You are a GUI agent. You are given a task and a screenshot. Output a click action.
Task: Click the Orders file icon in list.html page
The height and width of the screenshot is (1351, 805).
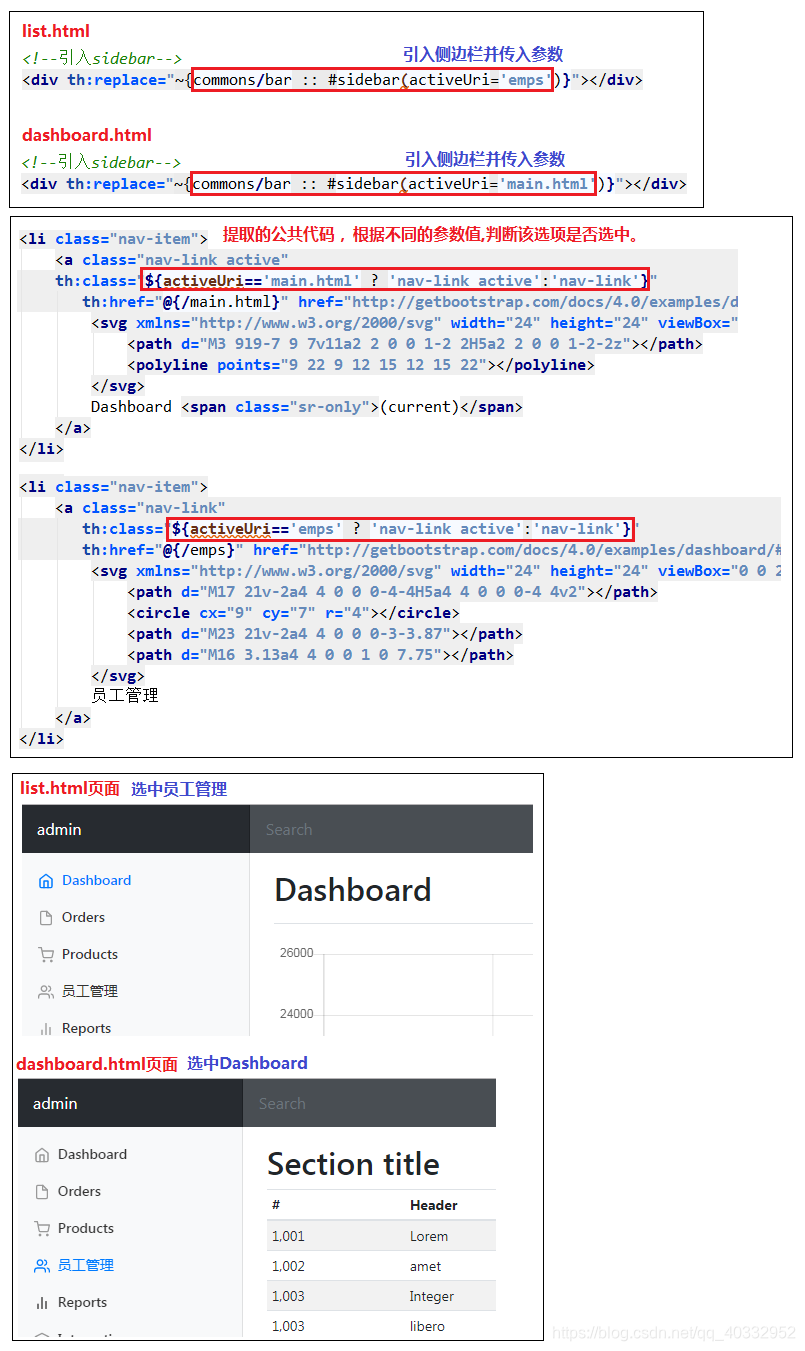click(45, 918)
